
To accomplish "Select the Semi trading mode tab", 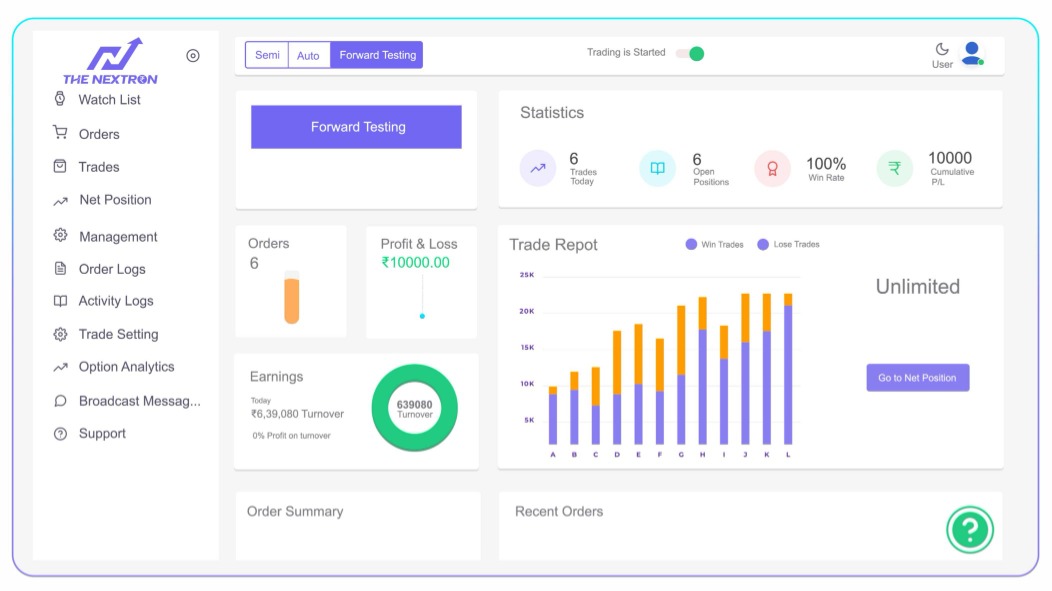I will coord(267,55).
